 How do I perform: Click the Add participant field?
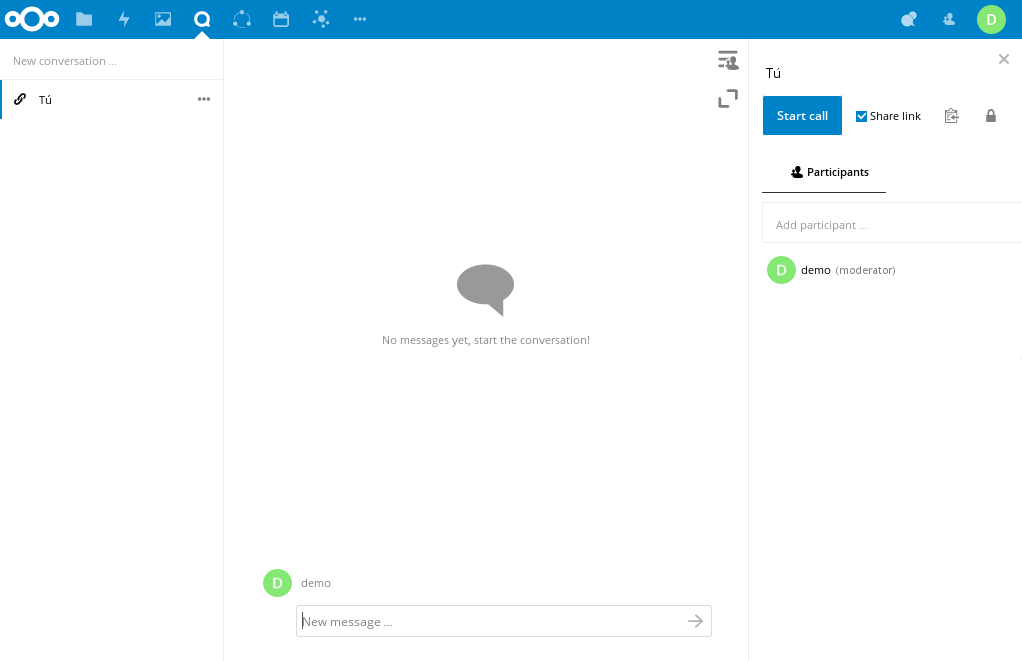point(890,225)
